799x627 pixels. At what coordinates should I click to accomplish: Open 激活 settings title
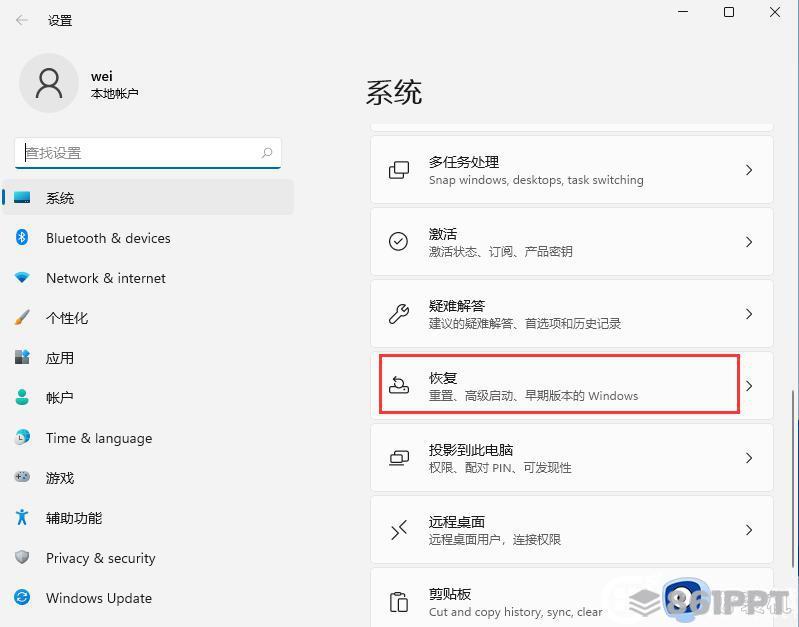(443, 234)
